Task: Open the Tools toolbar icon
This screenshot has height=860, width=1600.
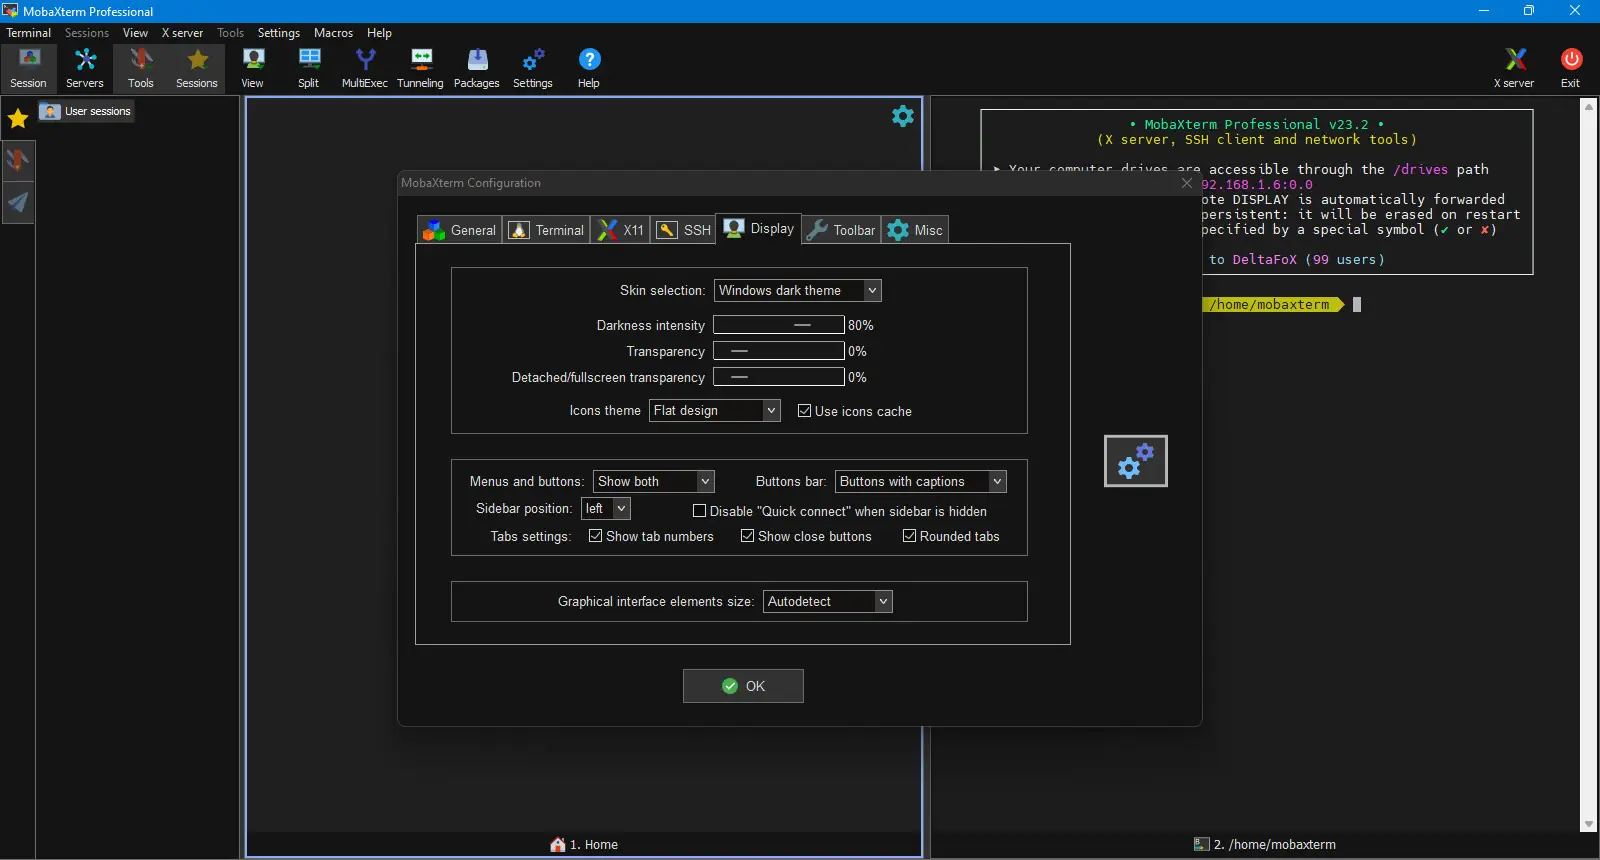Action: 141,68
